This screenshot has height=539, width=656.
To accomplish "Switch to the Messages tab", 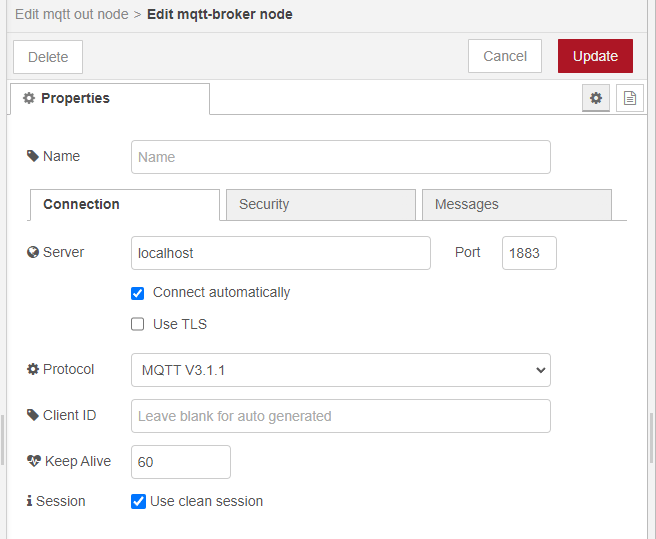I will (x=516, y=204).
